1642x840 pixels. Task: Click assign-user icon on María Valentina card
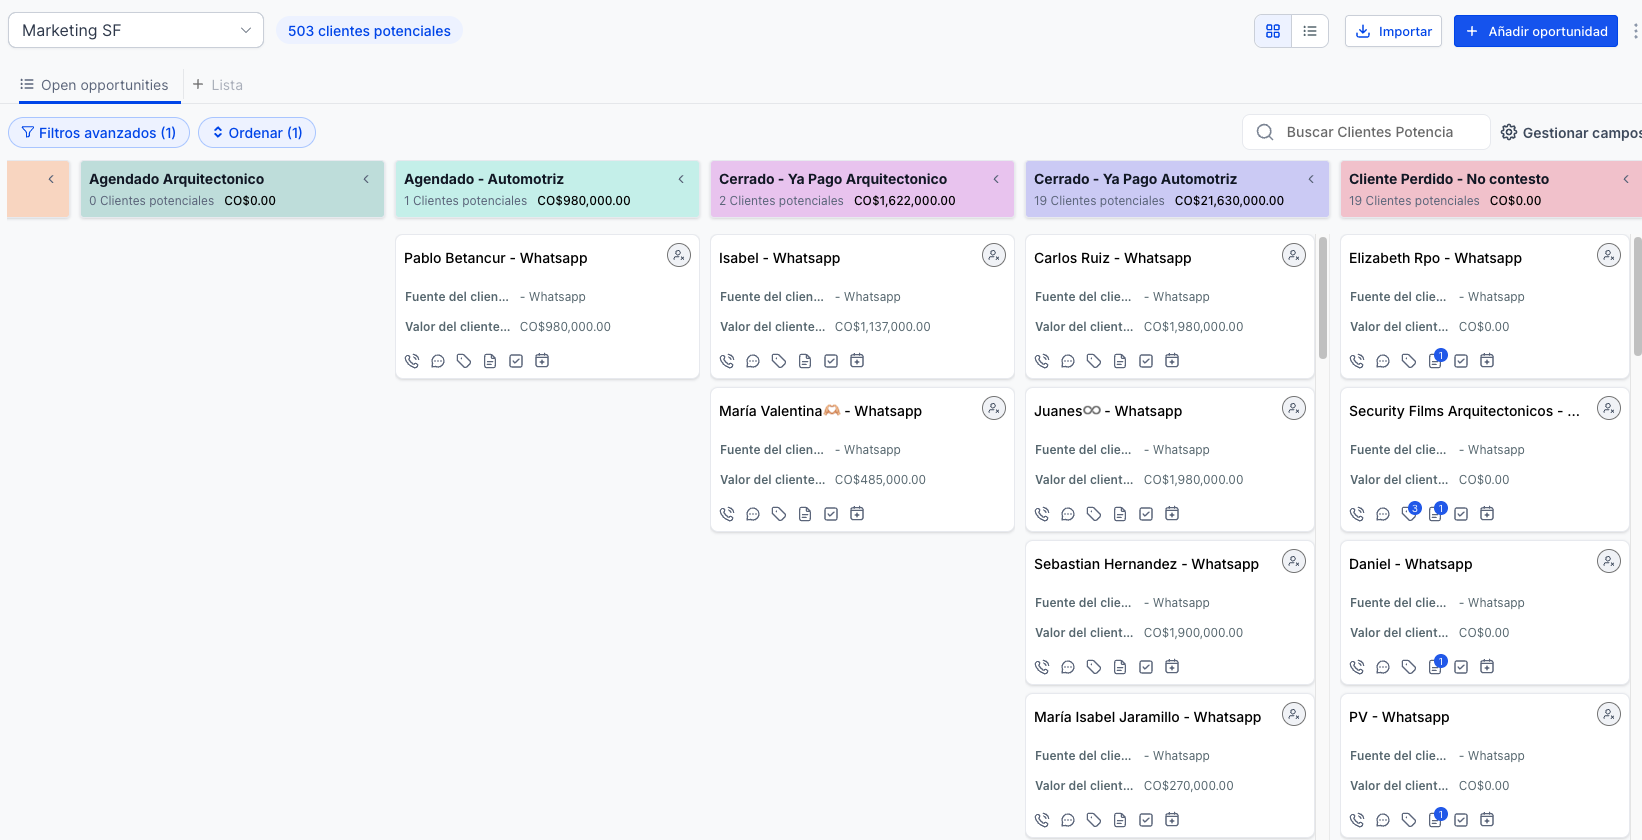click(x=994, y=409)
